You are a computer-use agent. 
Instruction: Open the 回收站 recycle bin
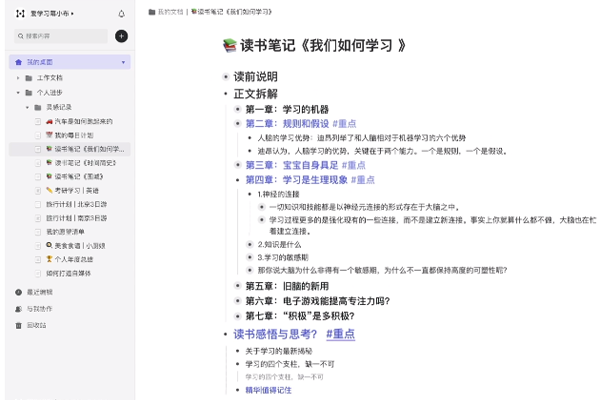click(36, 325)
